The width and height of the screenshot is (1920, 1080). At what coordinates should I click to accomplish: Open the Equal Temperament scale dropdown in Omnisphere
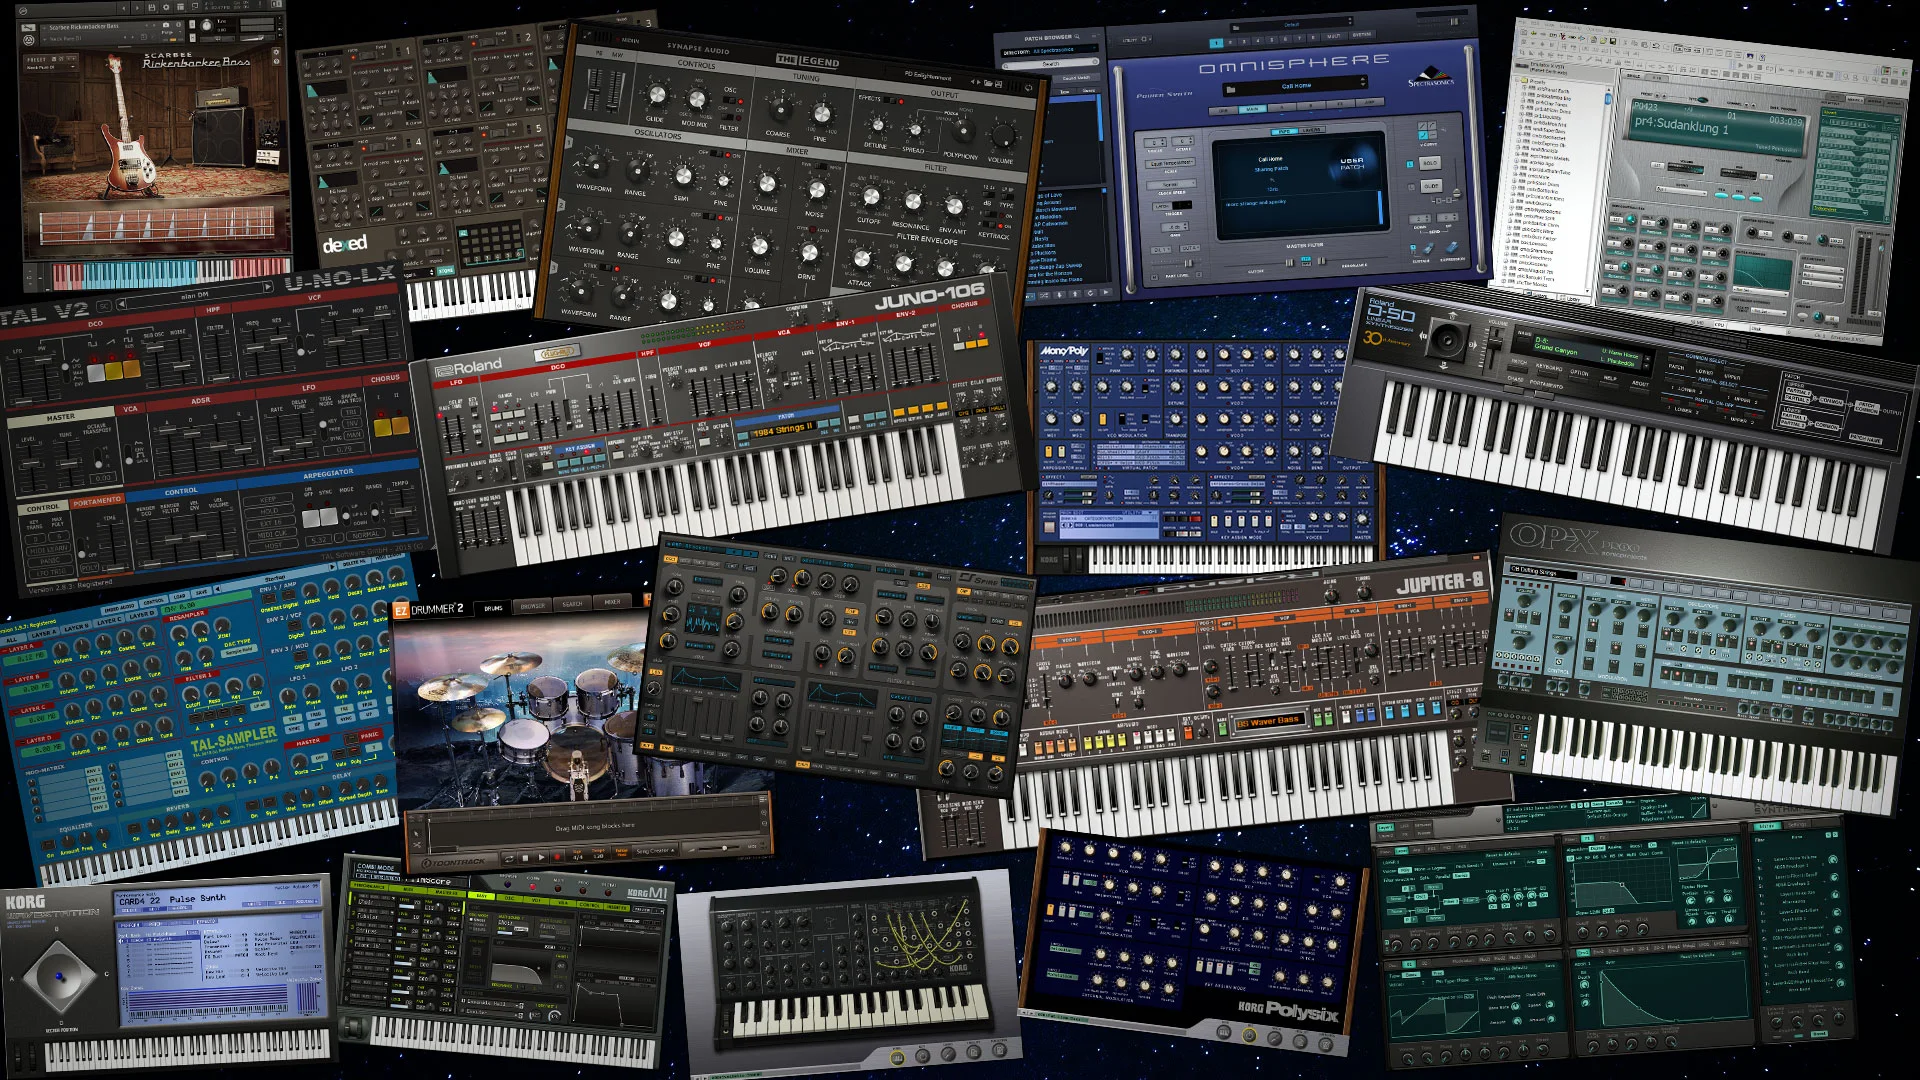[1170, 163]
